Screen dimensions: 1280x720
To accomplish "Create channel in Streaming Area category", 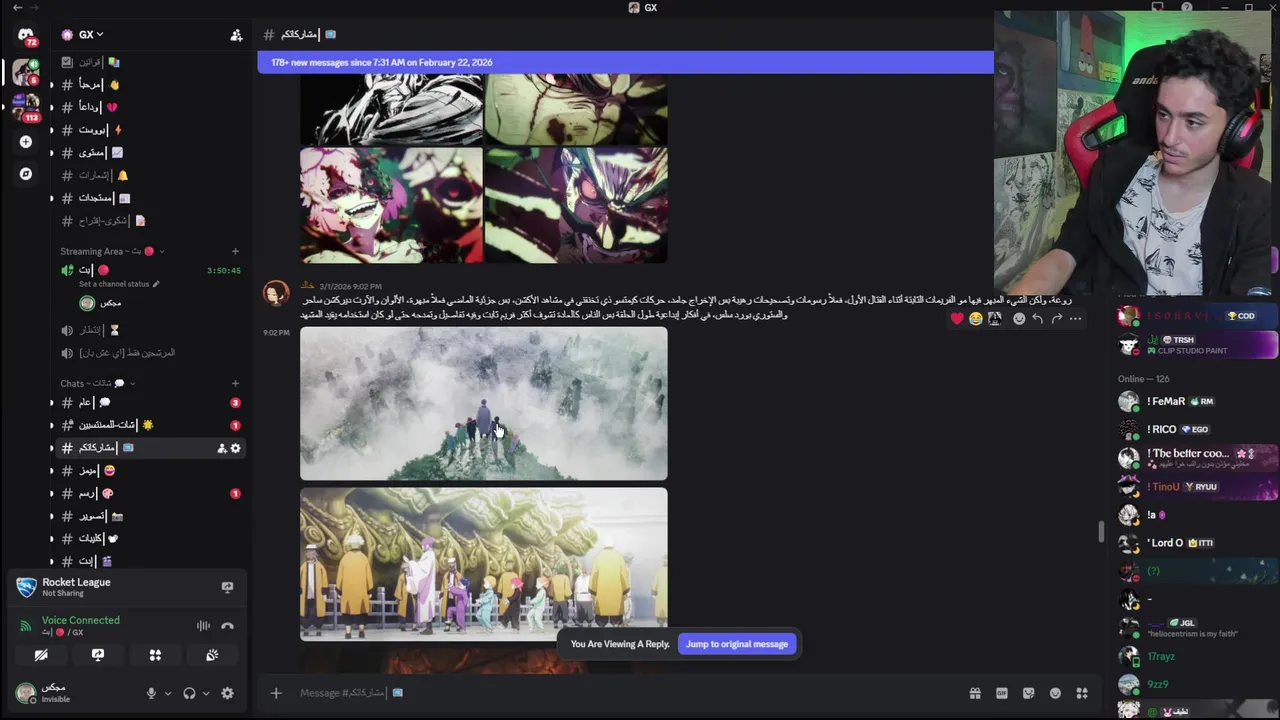I will tap(235, 251).
